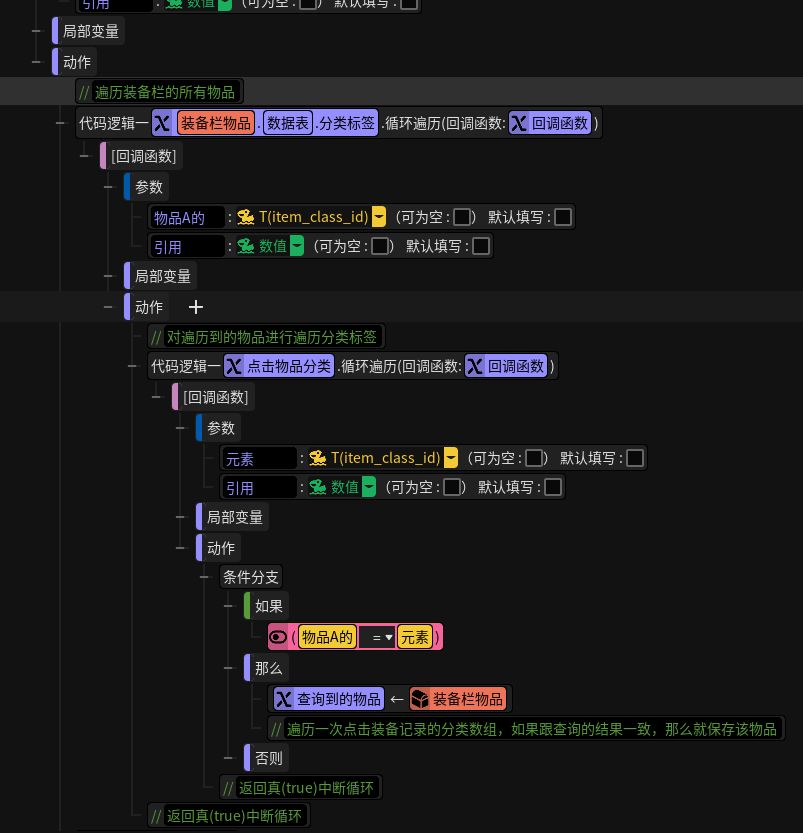Select the comment 遍历装备栏的所有物品
Screen dimensions: 803x833
[159, 92]
